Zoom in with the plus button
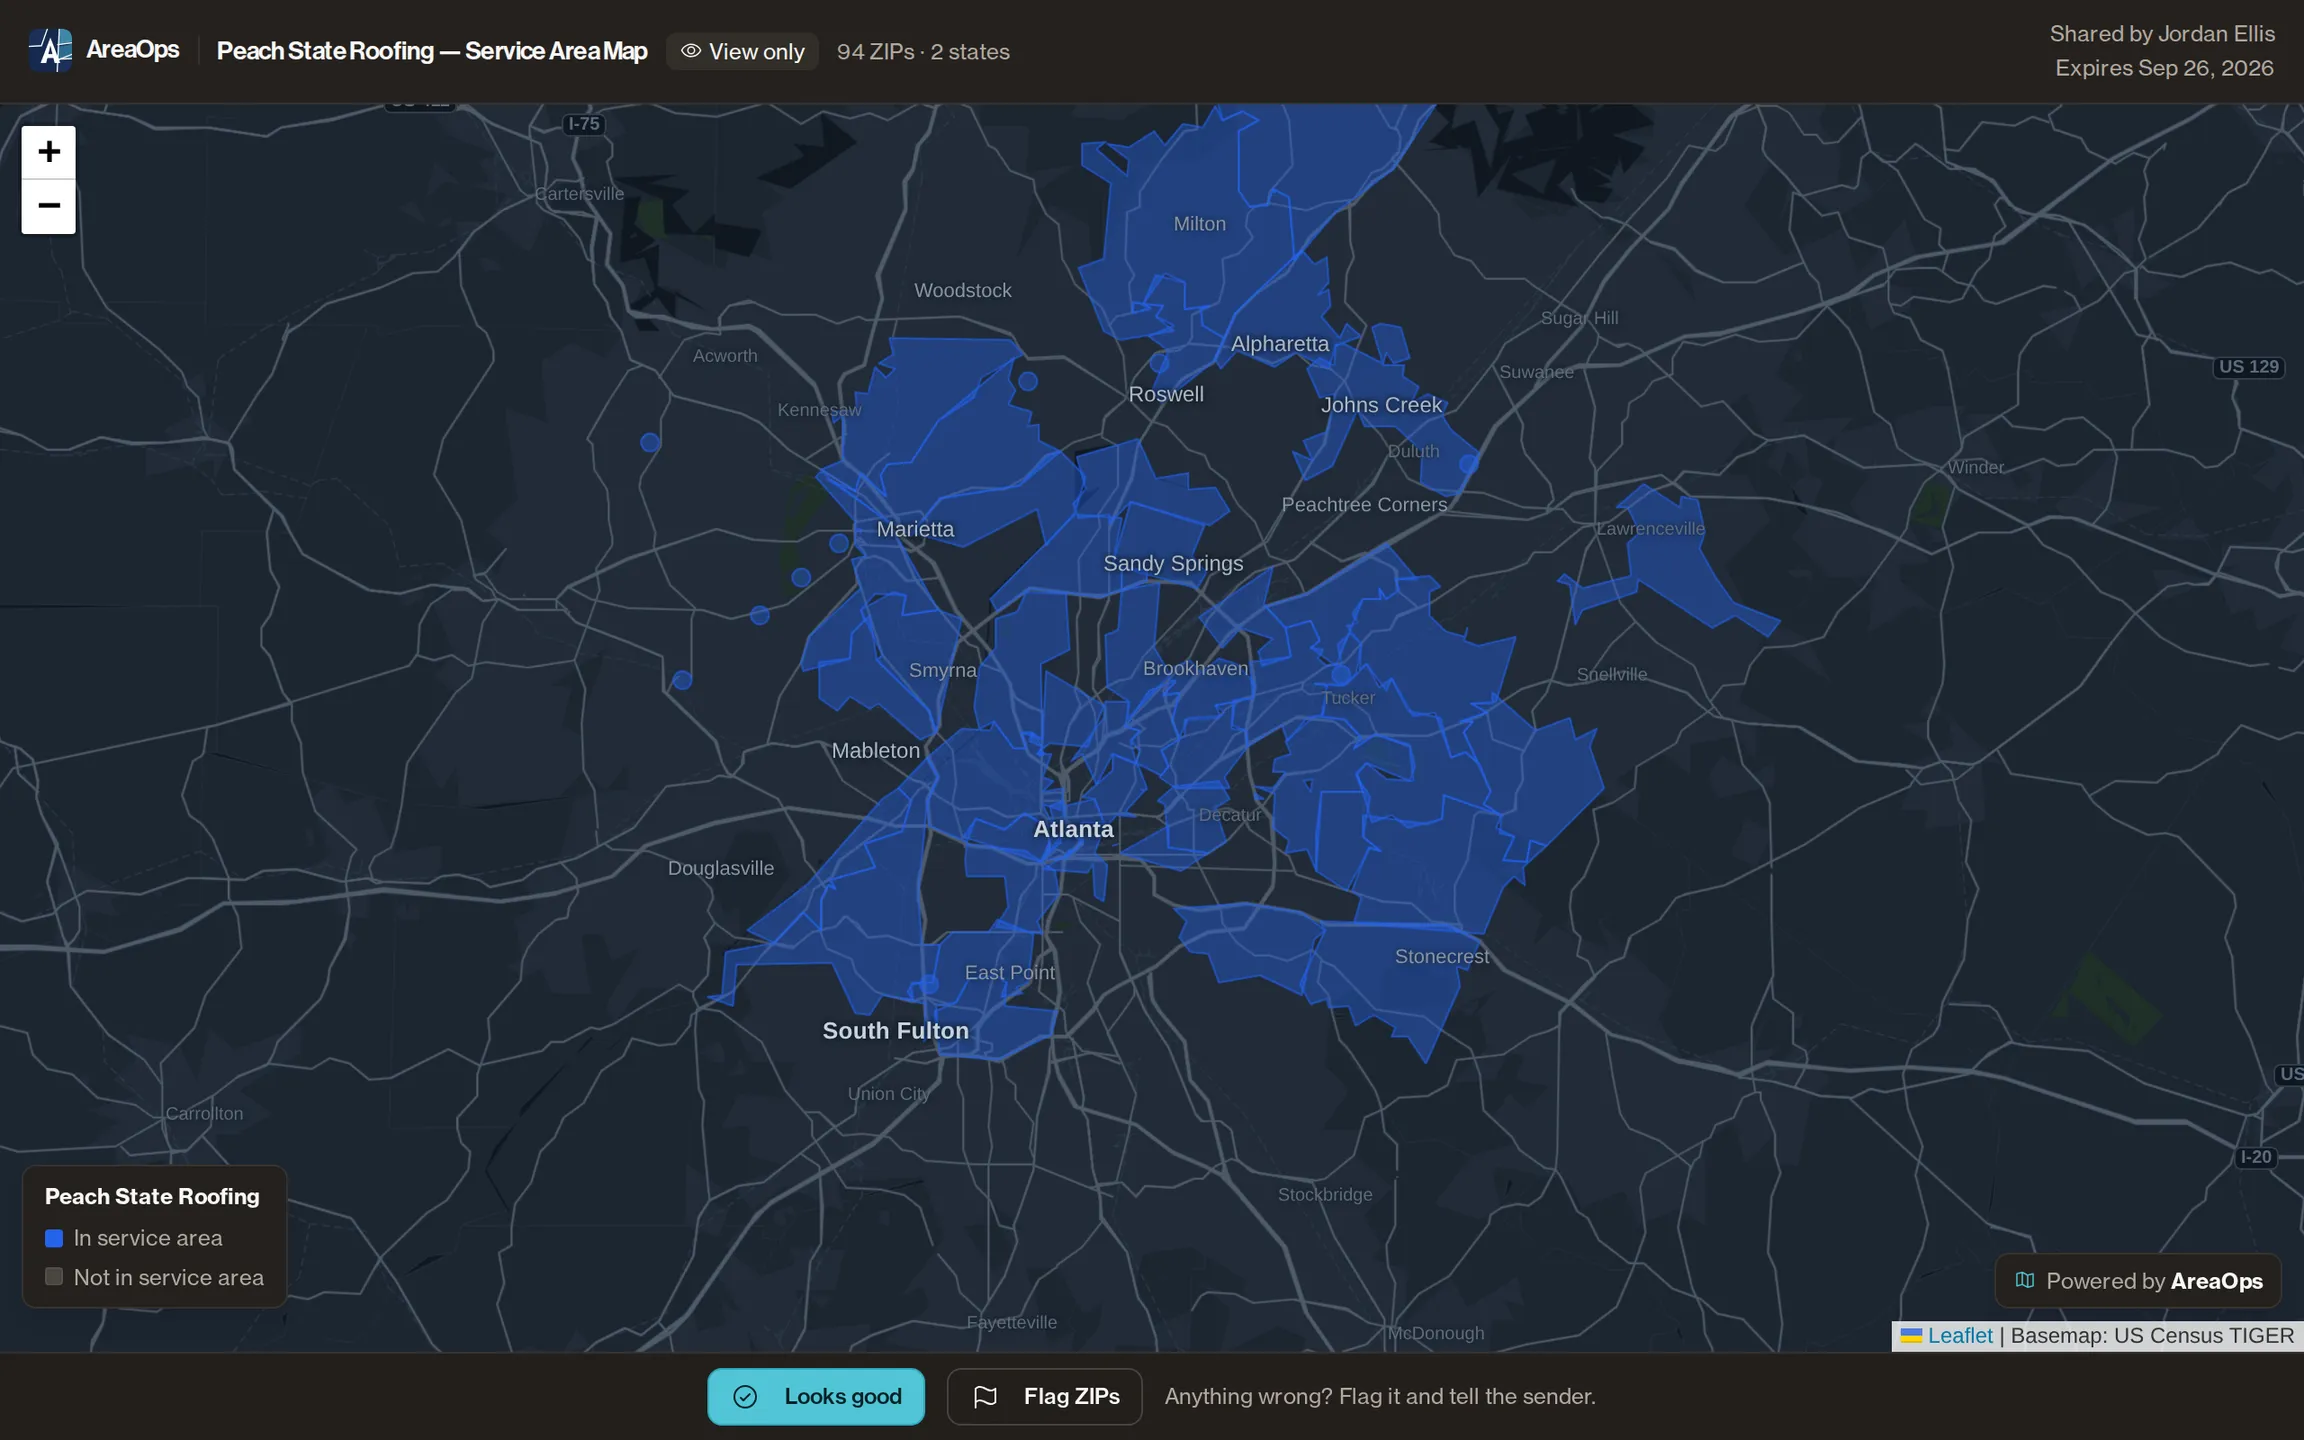This screenshot has height=1440, width=2304. tap(48, 152)
